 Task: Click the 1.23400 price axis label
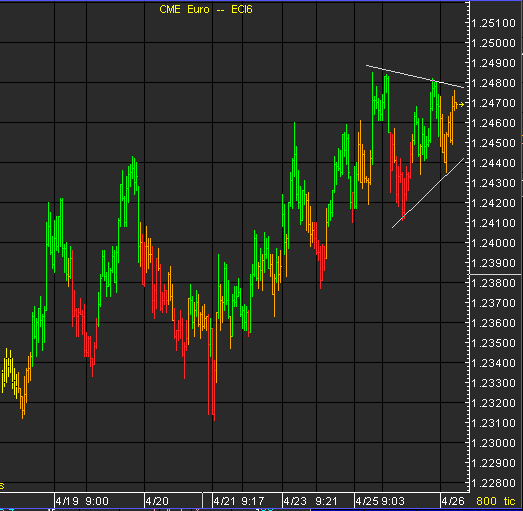[x=494, y=364]
